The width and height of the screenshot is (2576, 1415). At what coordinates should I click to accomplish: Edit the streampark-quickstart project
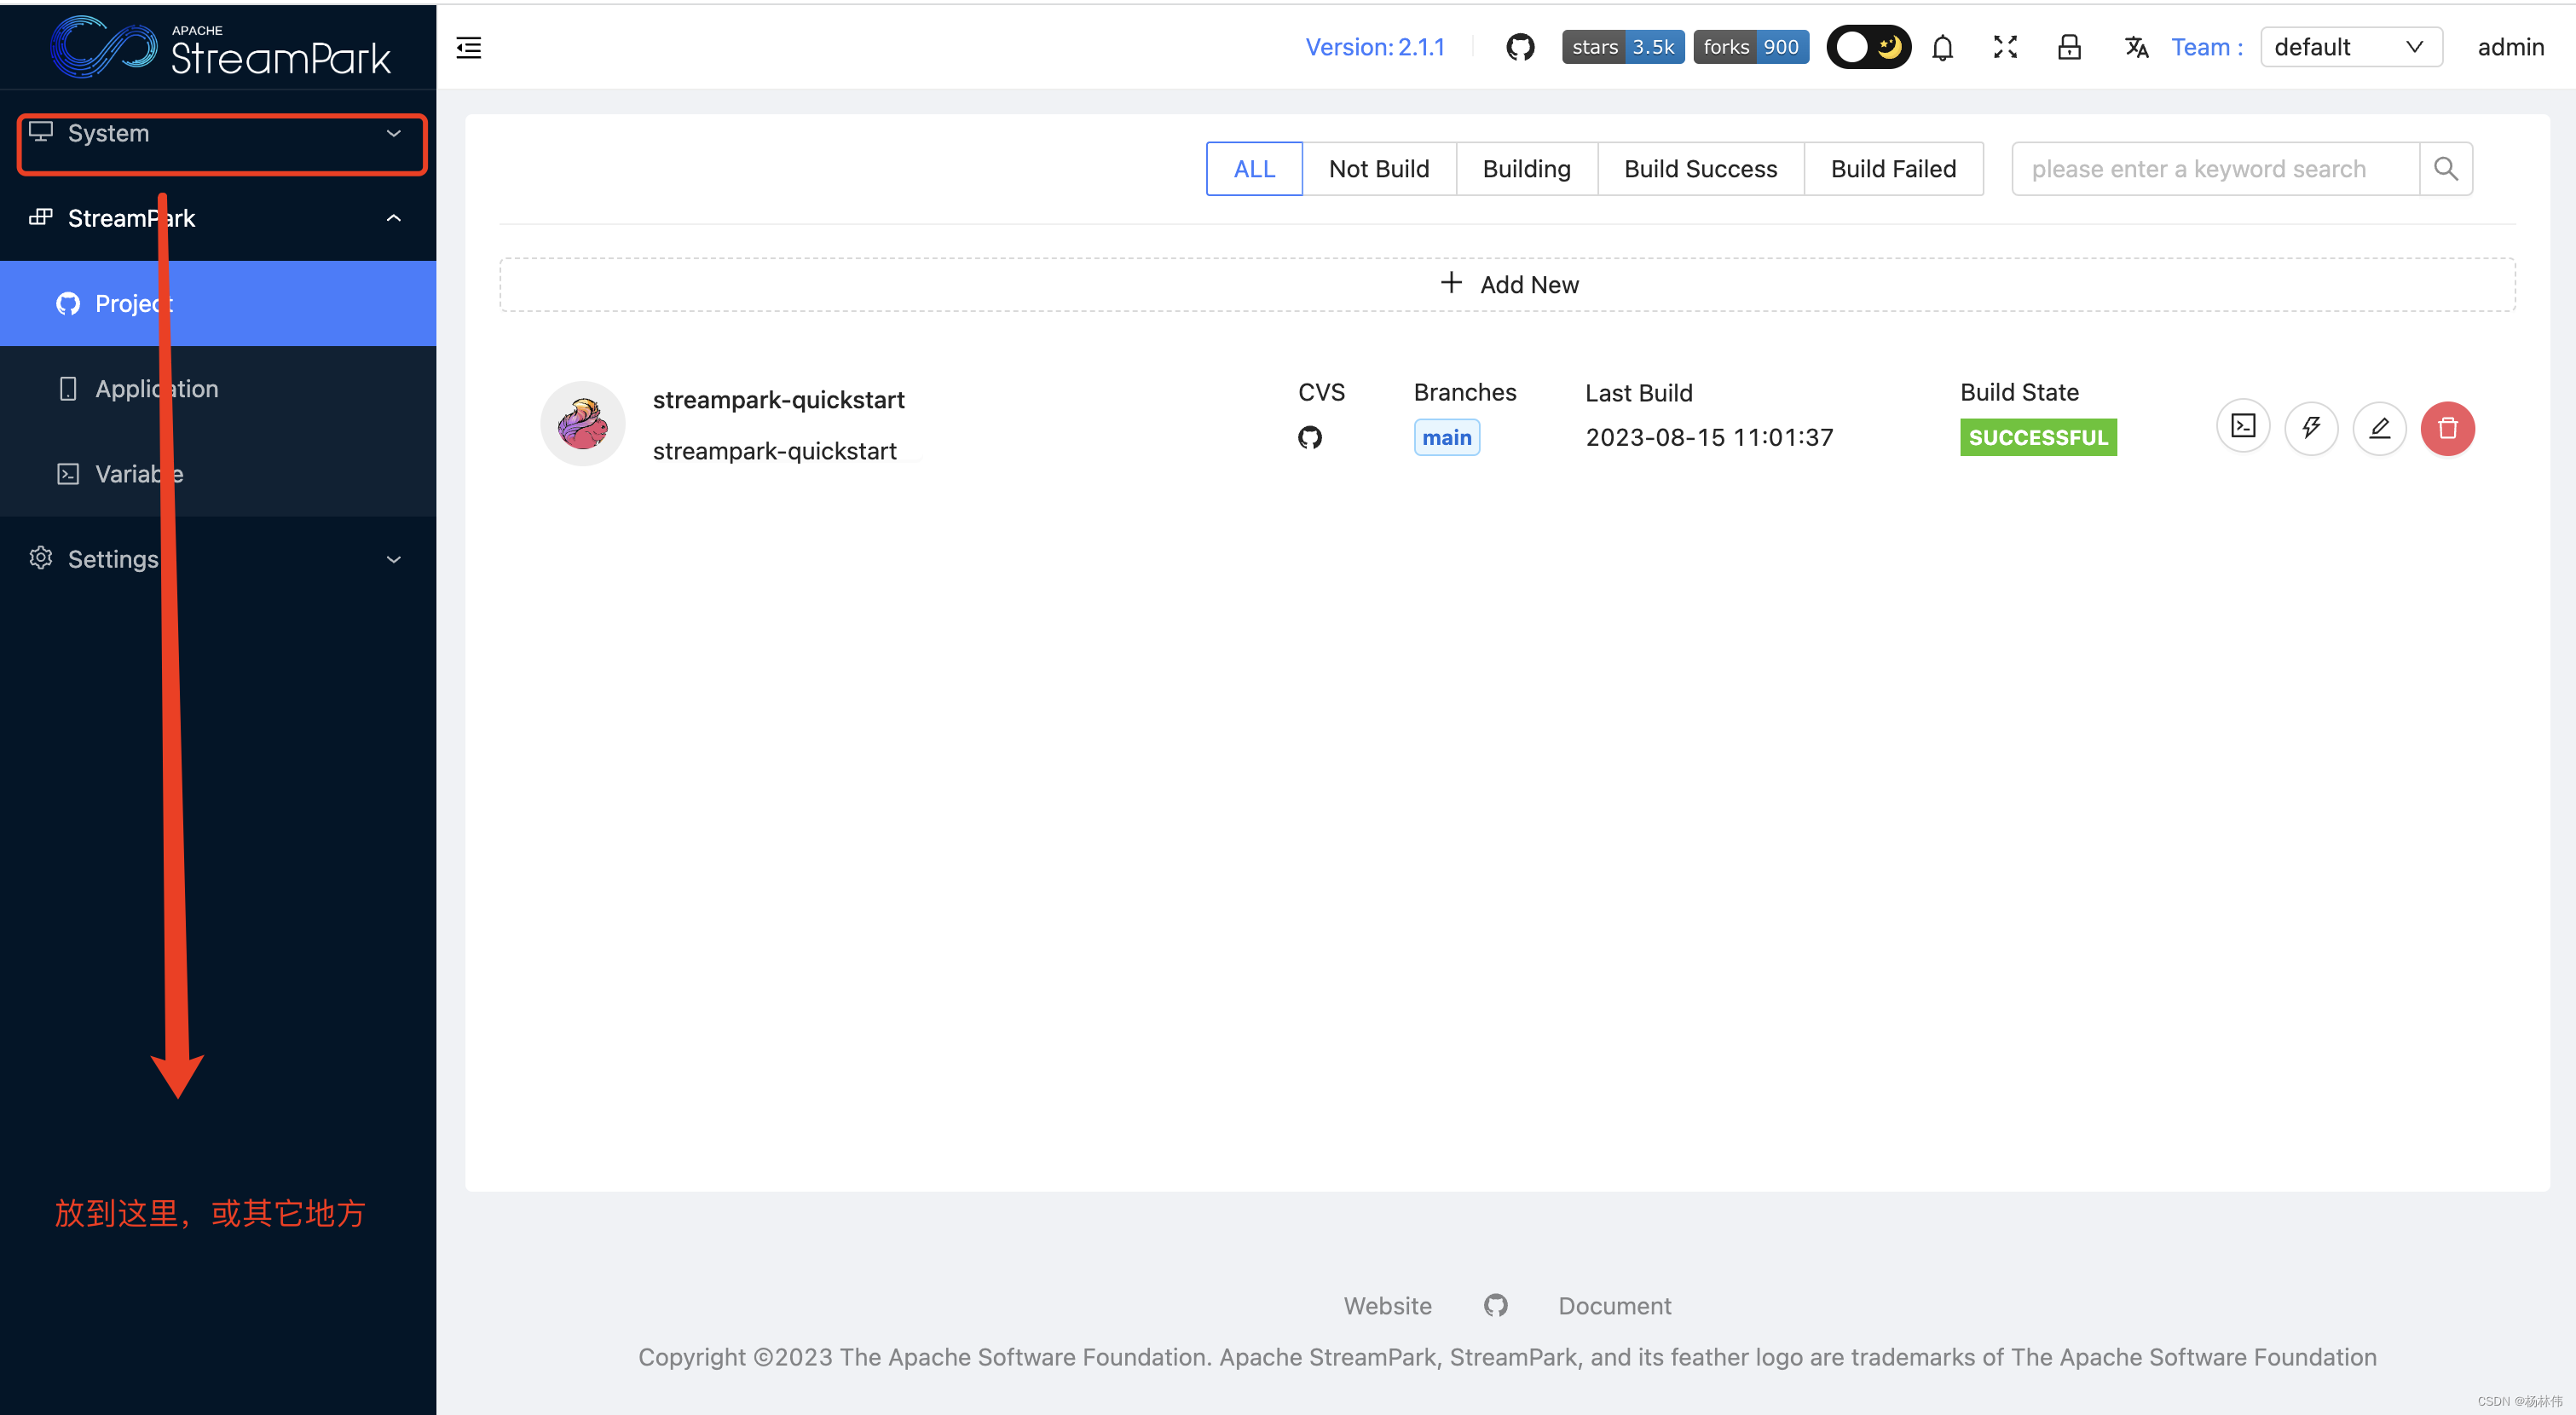click(2379, 428)
